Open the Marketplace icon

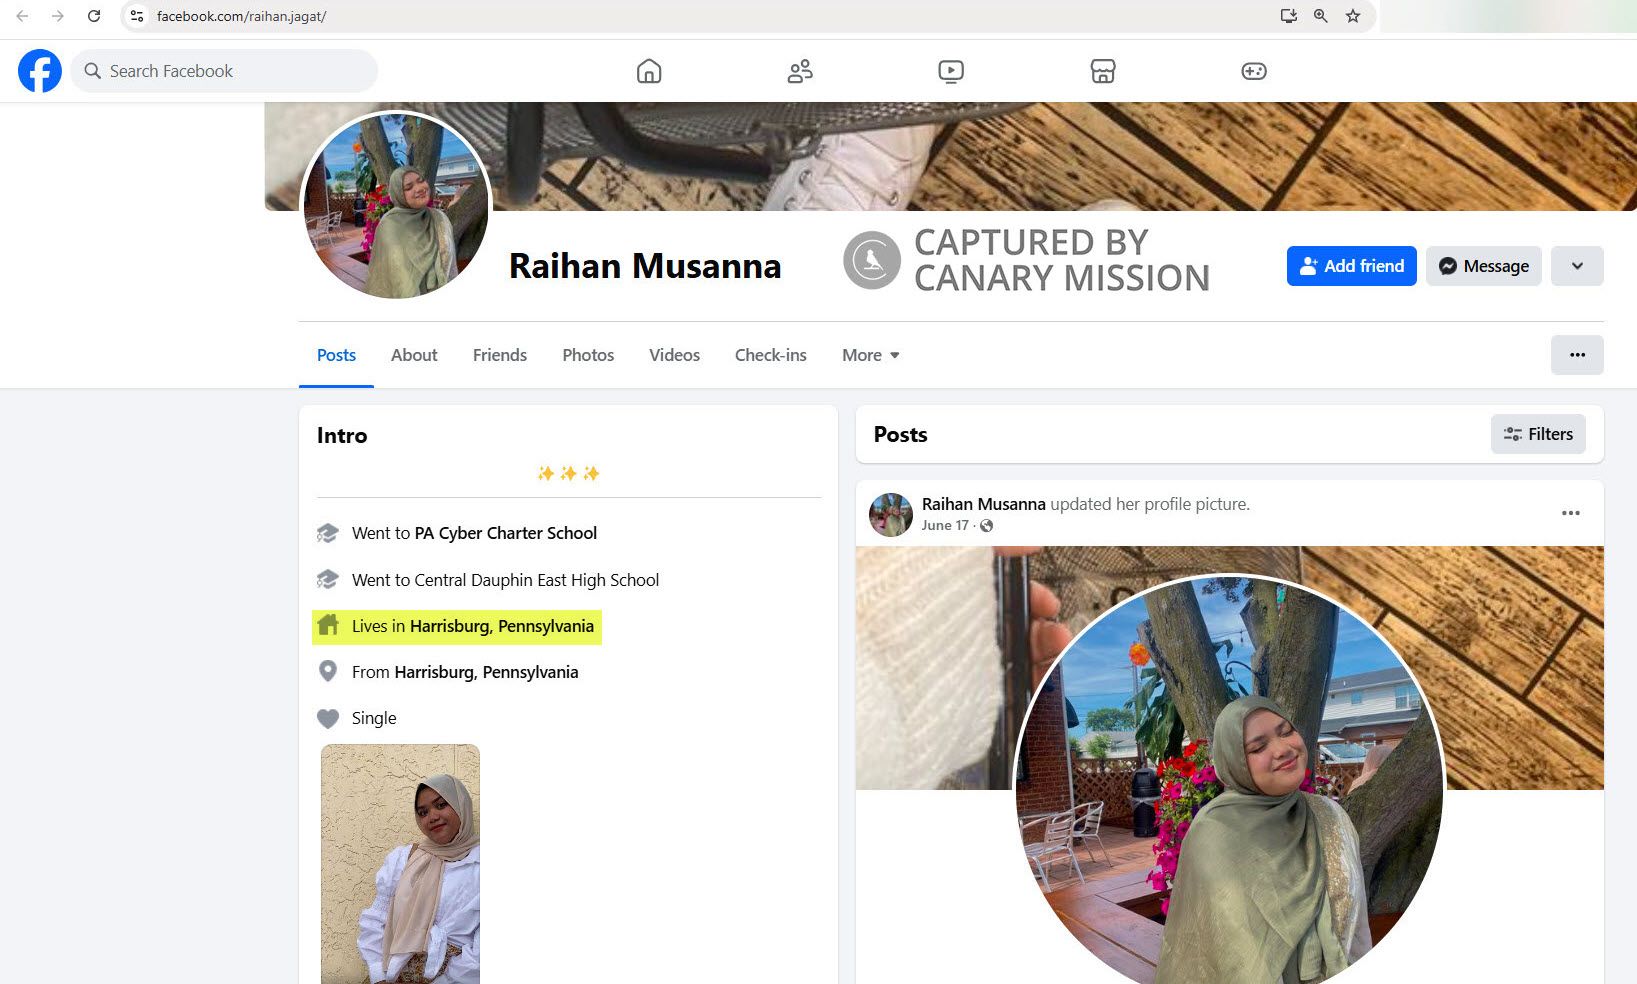point(1102,70)
